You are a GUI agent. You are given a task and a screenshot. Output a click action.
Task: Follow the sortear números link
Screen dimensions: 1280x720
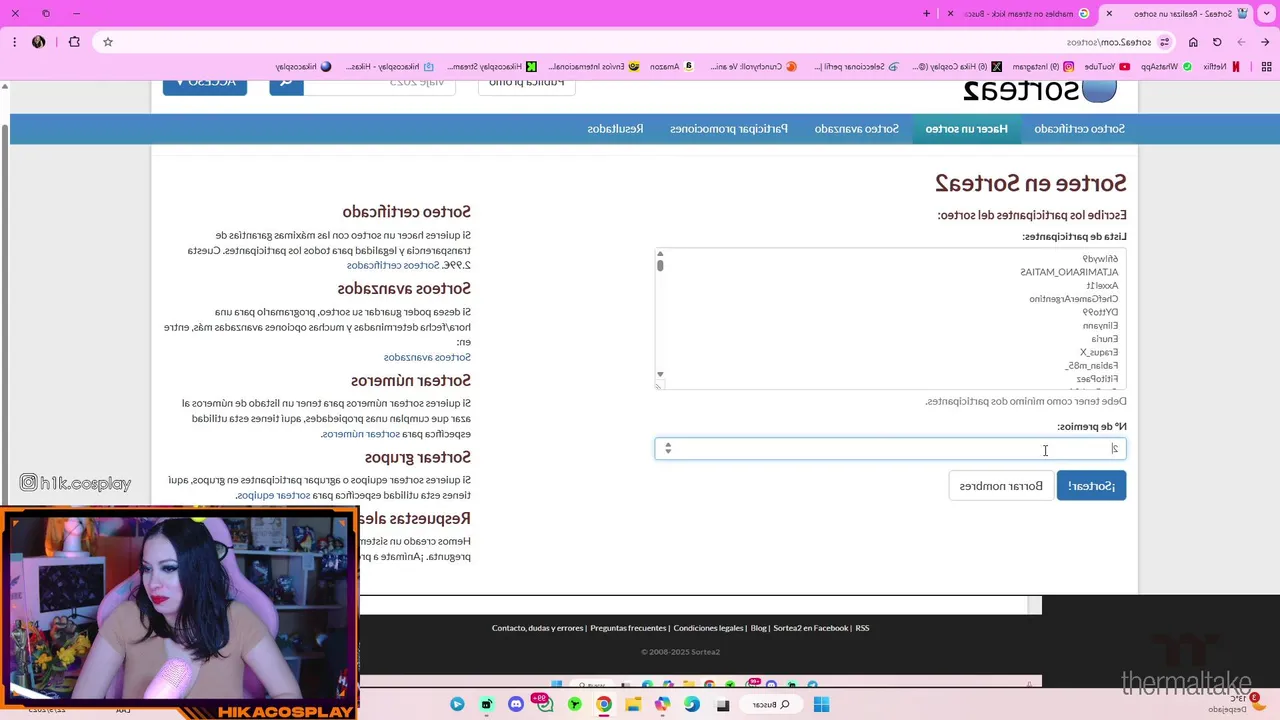(360, 434)
